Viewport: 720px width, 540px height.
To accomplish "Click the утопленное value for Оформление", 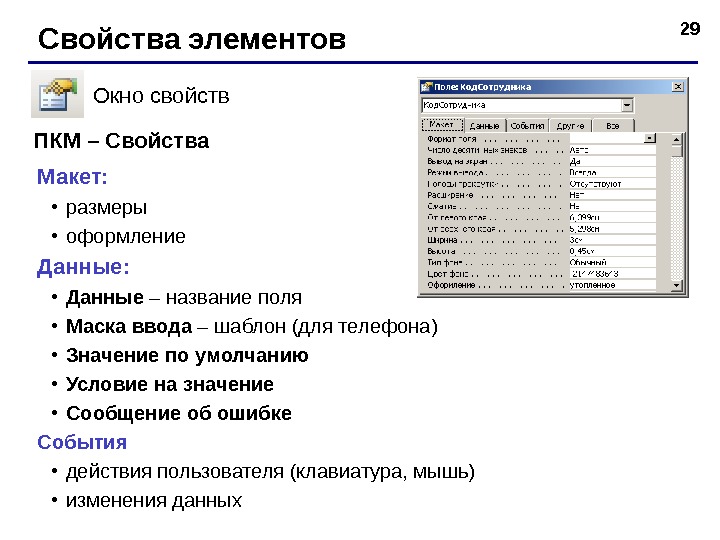I will click(612, 285).
